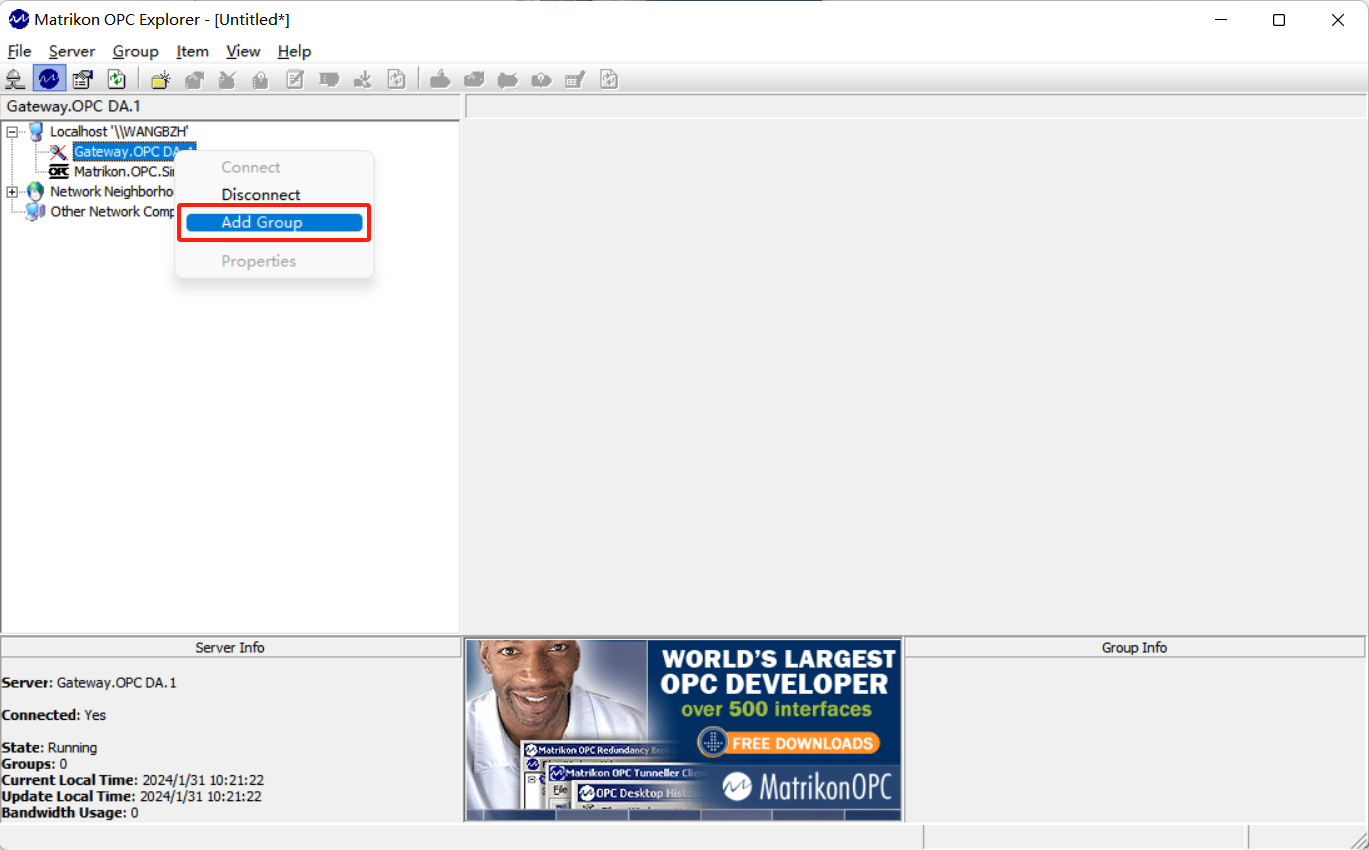Choose Add Group from the context menu
1369x850 pixels.
[274, 222]
